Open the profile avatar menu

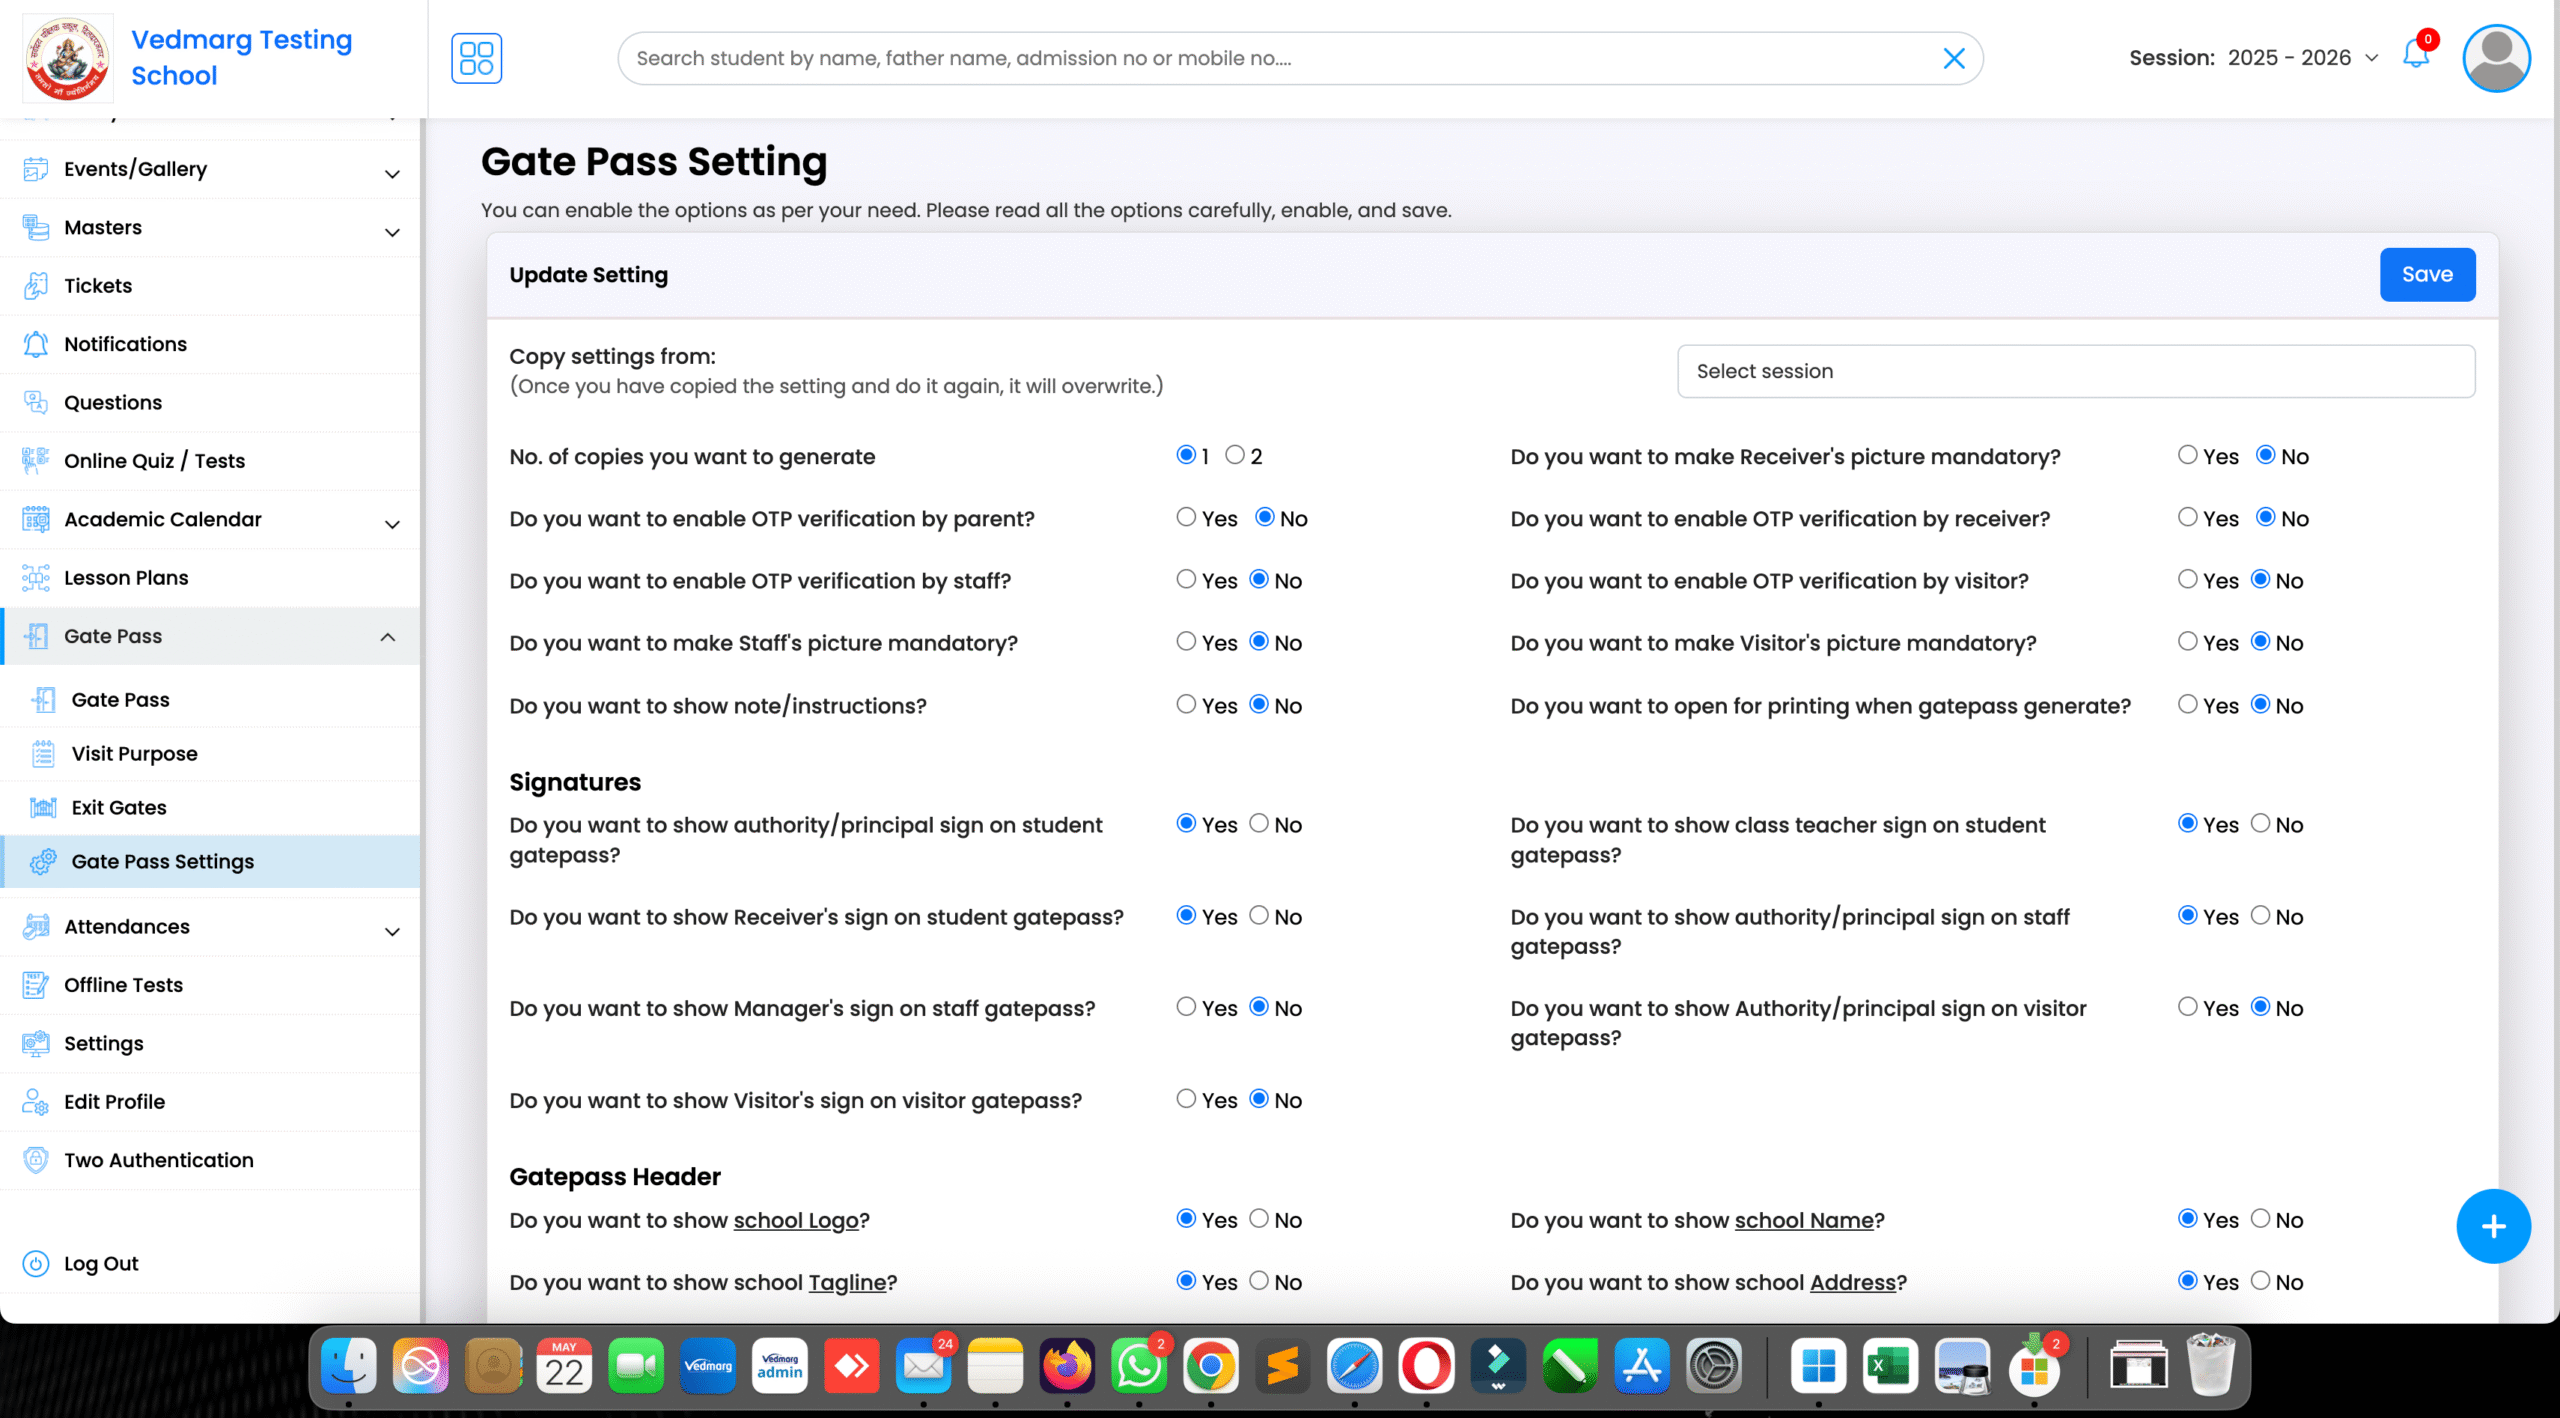coord(2496,58)
